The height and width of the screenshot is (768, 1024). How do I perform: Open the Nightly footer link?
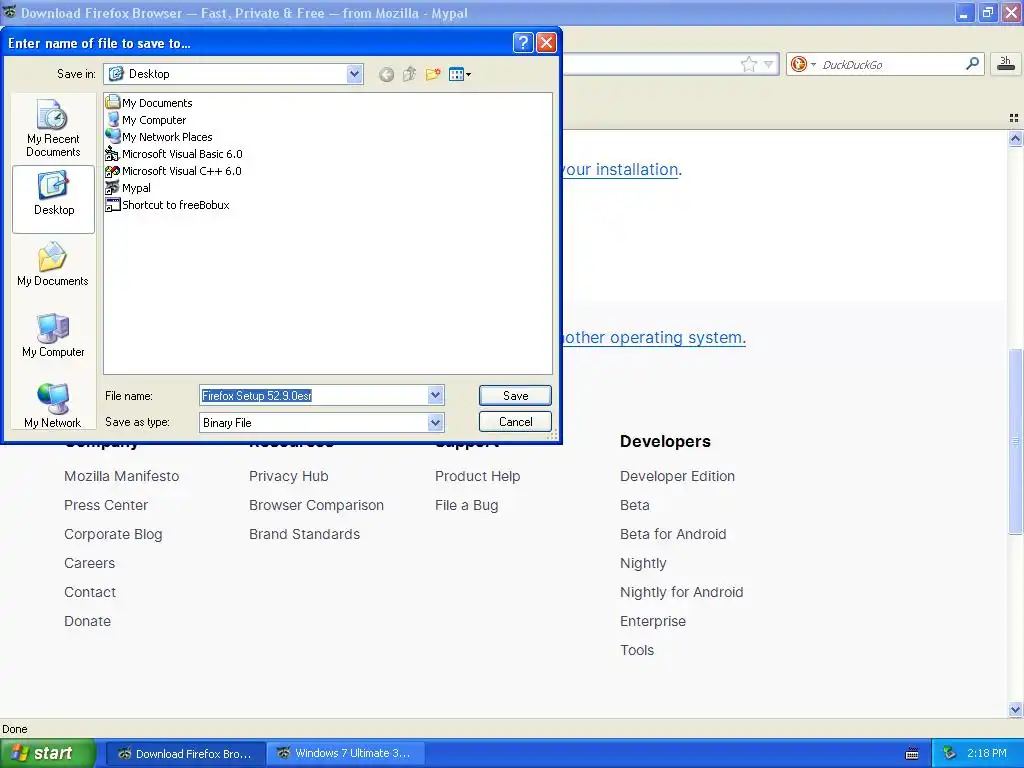coord(643,563)
